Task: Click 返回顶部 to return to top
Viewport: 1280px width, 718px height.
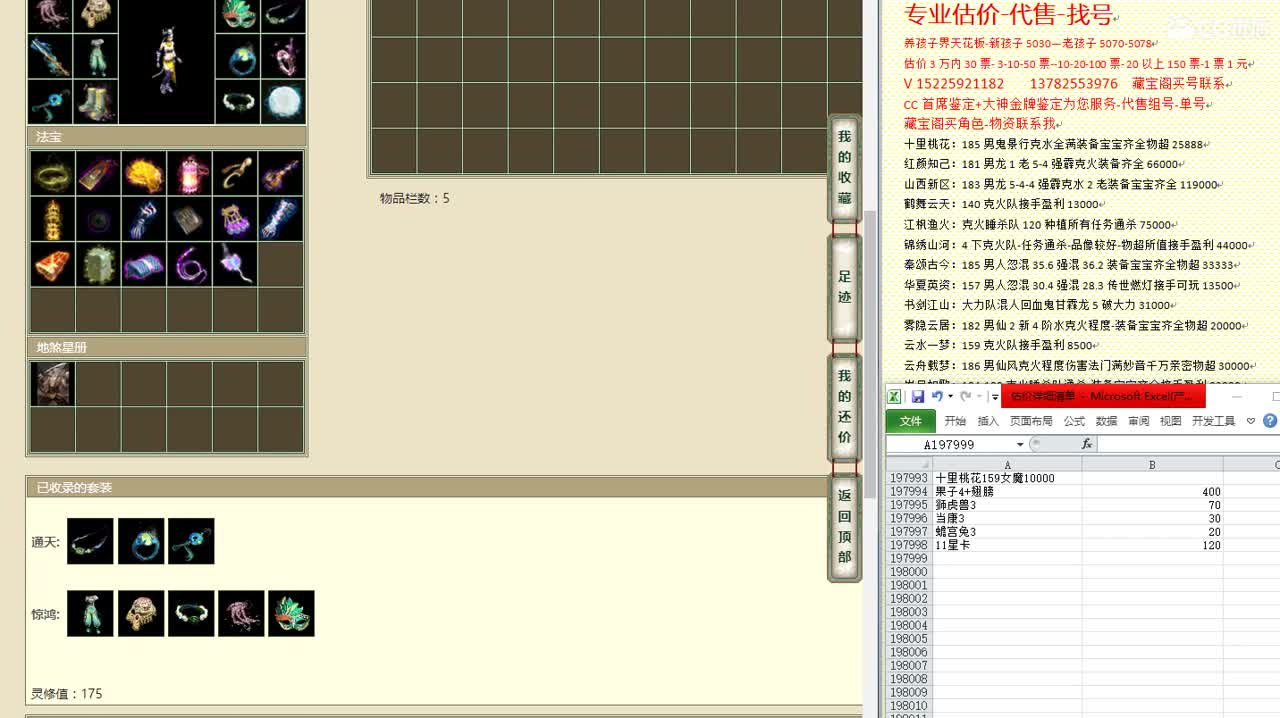Action: [845, 526]
